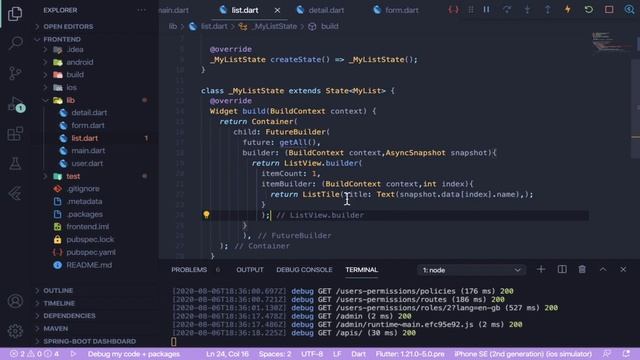
Task: Expand the android folder
Action: [79, 62]
